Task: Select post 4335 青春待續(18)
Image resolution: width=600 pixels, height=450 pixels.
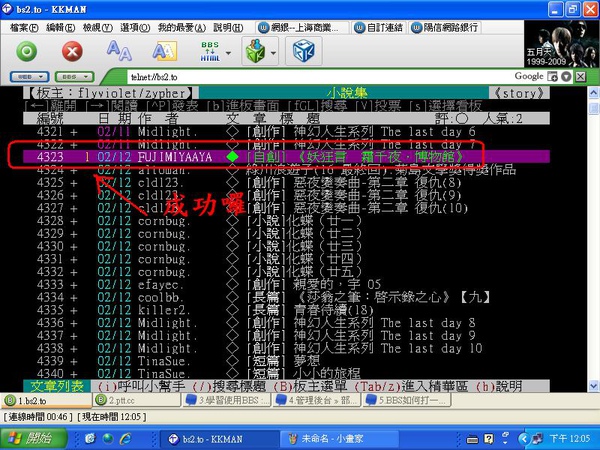Action: [286, 310]
